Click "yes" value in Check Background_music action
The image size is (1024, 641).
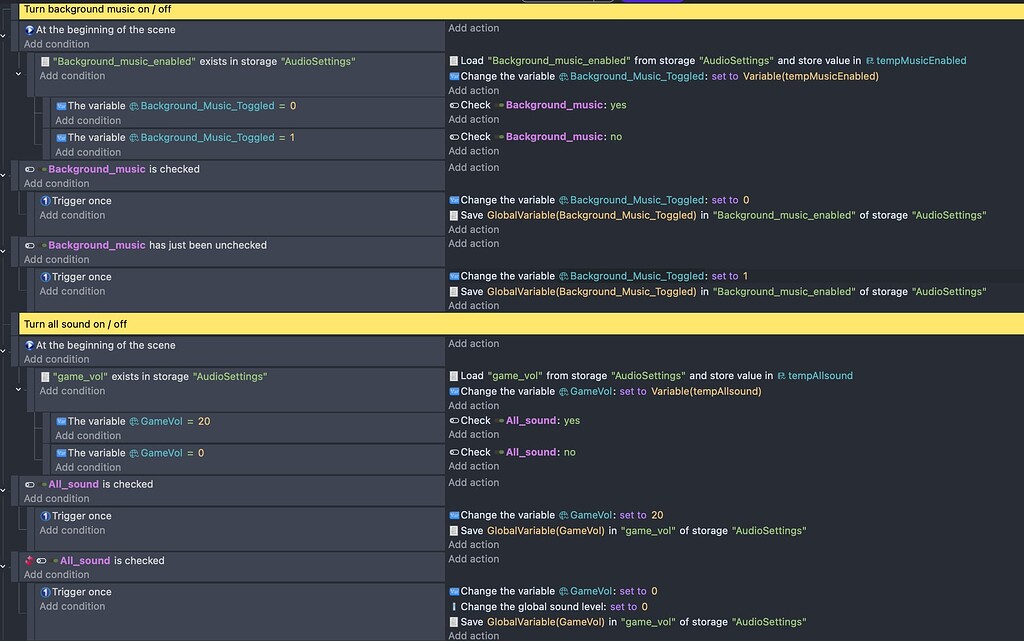[618, 105]
